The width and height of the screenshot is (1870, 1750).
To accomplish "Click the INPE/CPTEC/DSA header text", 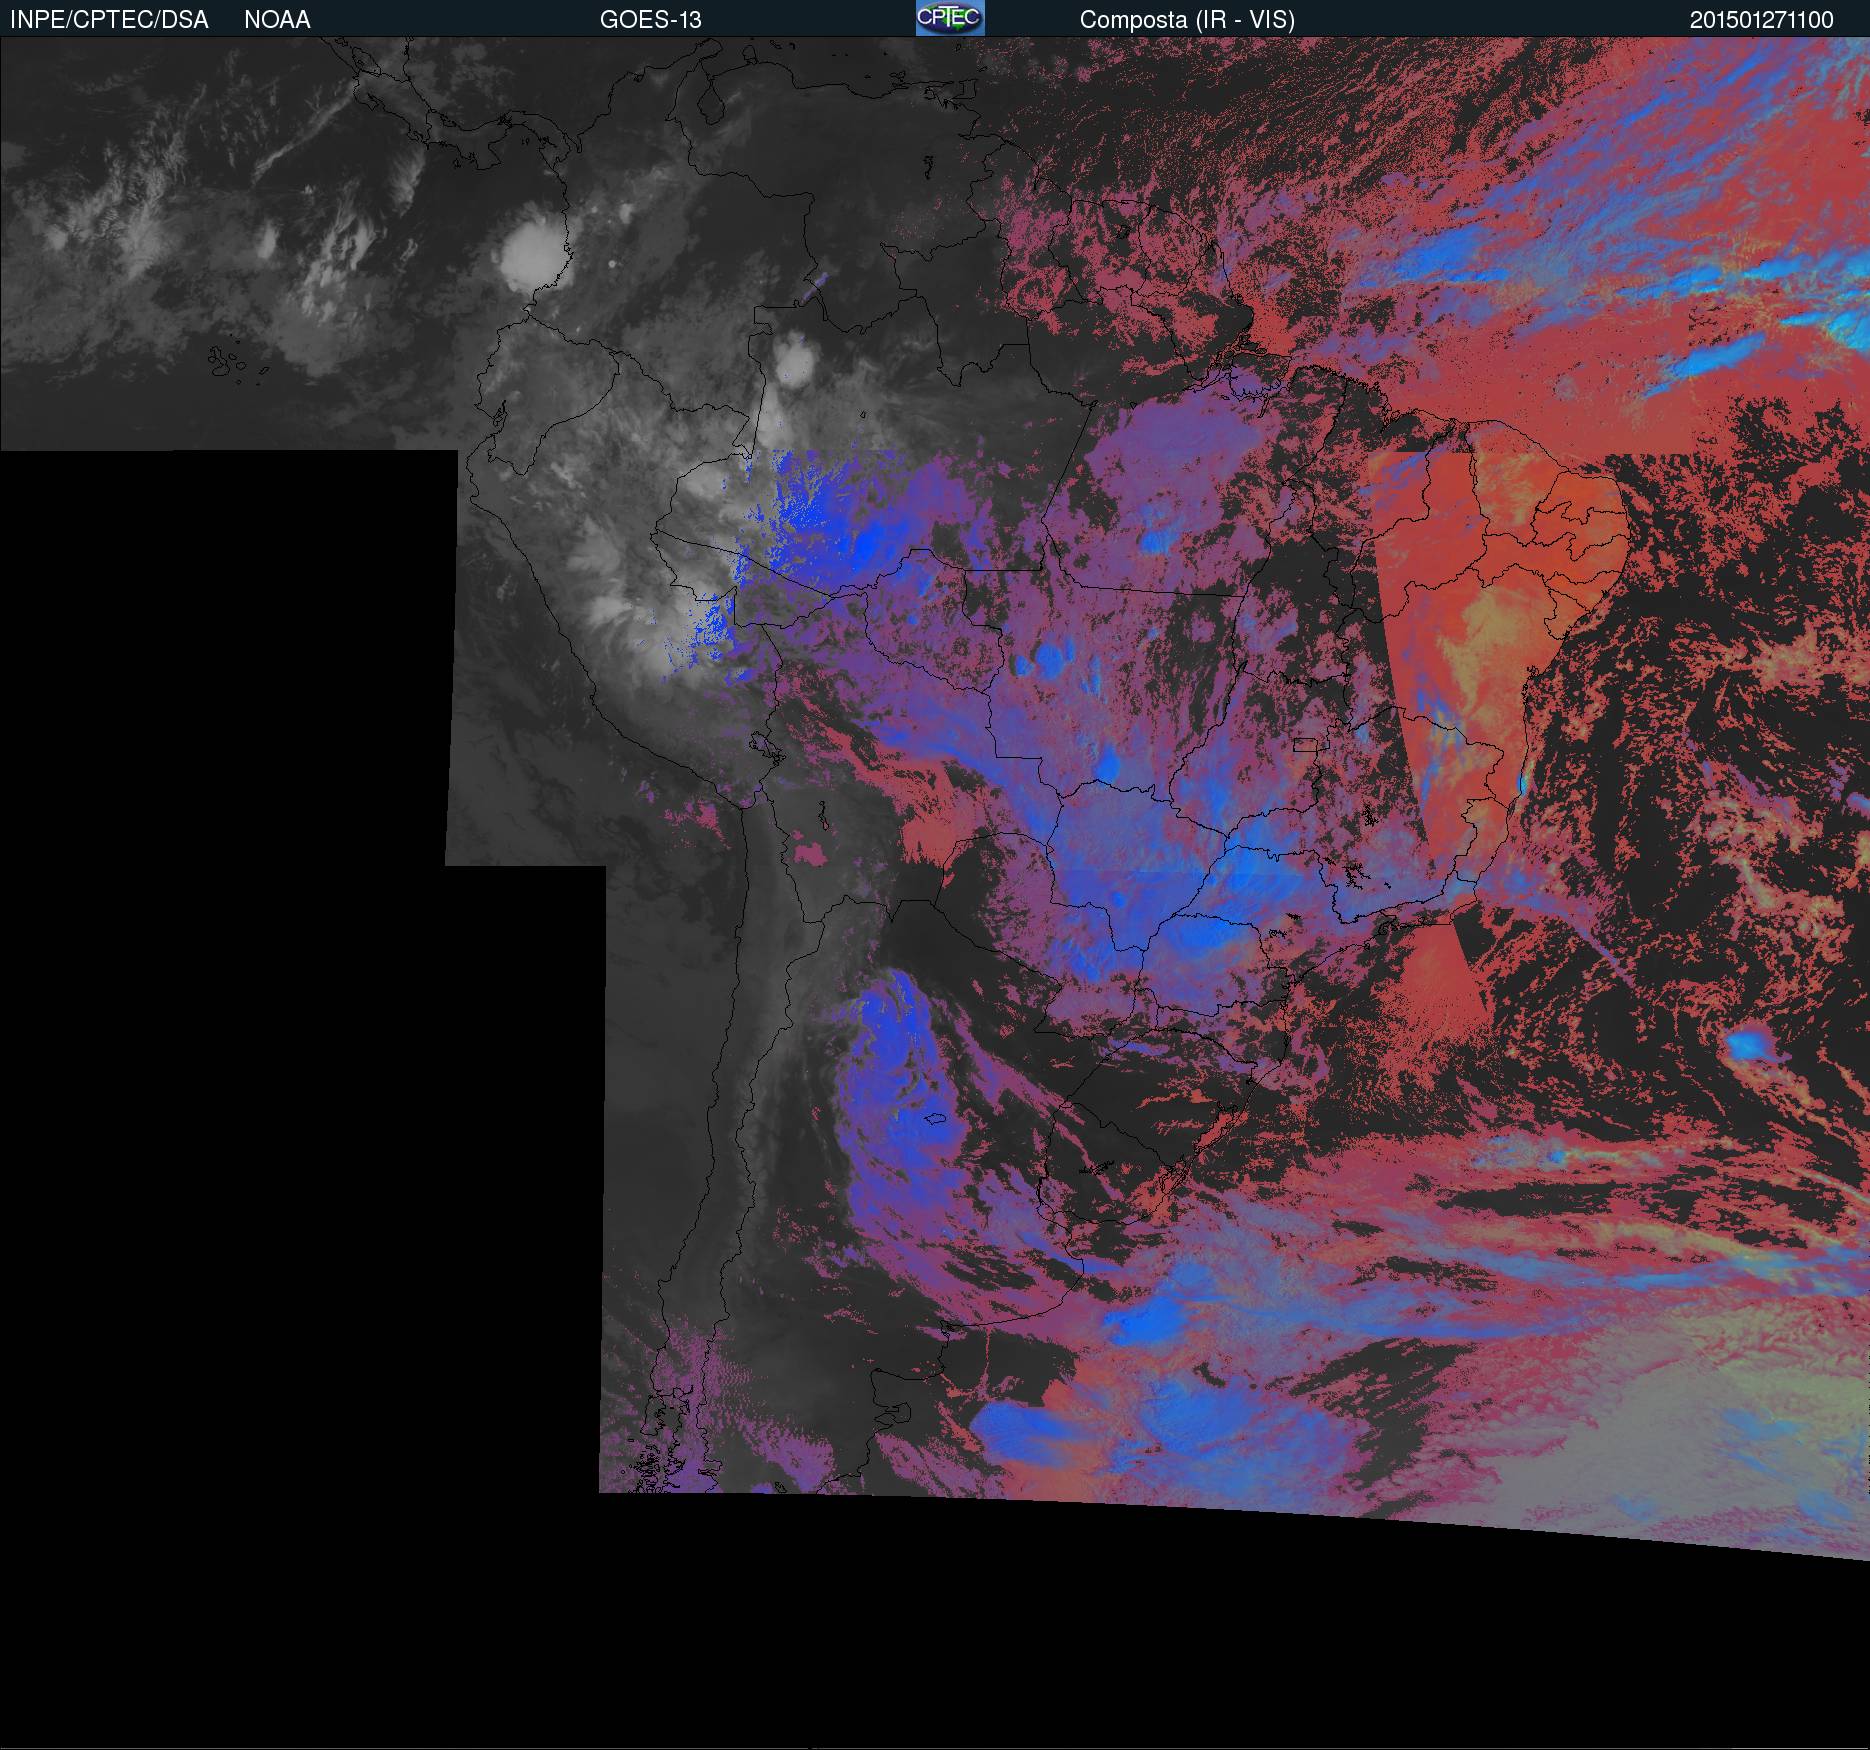I will (109, 20).
